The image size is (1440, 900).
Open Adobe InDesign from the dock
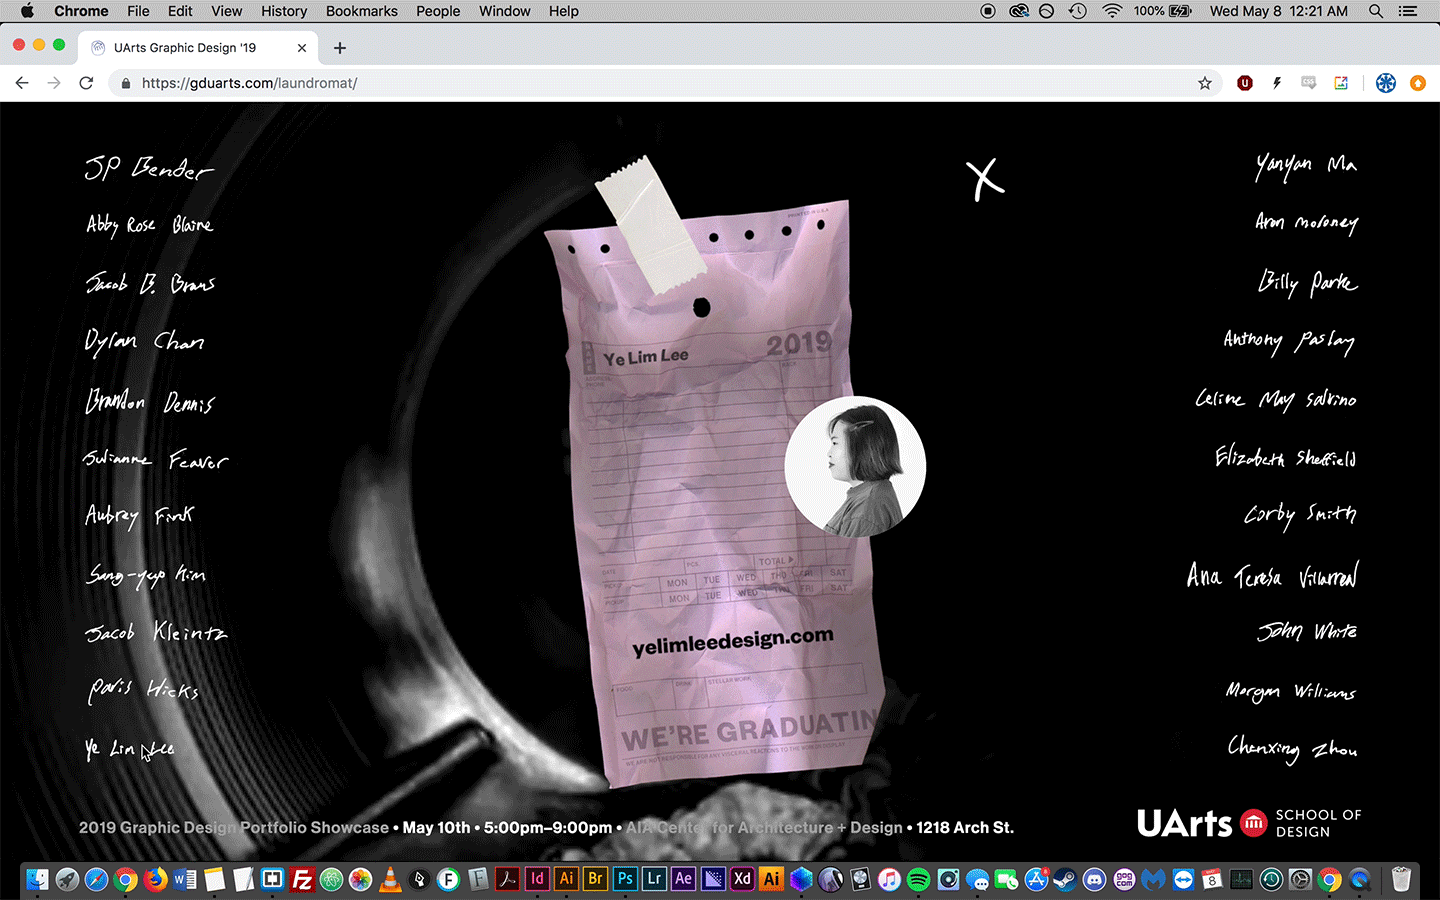537,879
